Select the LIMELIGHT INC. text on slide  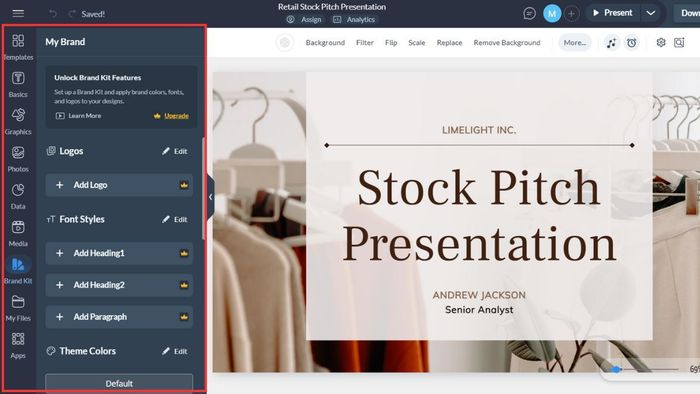pyautogui.click(x=479, y=130)
